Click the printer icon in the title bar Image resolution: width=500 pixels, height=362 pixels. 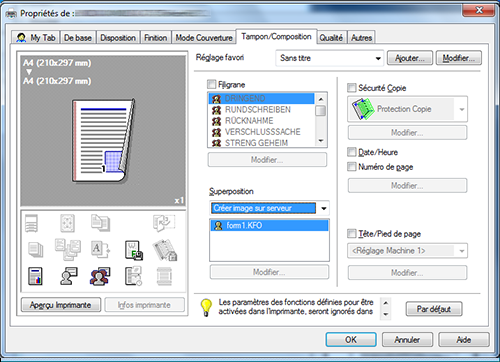11,14
